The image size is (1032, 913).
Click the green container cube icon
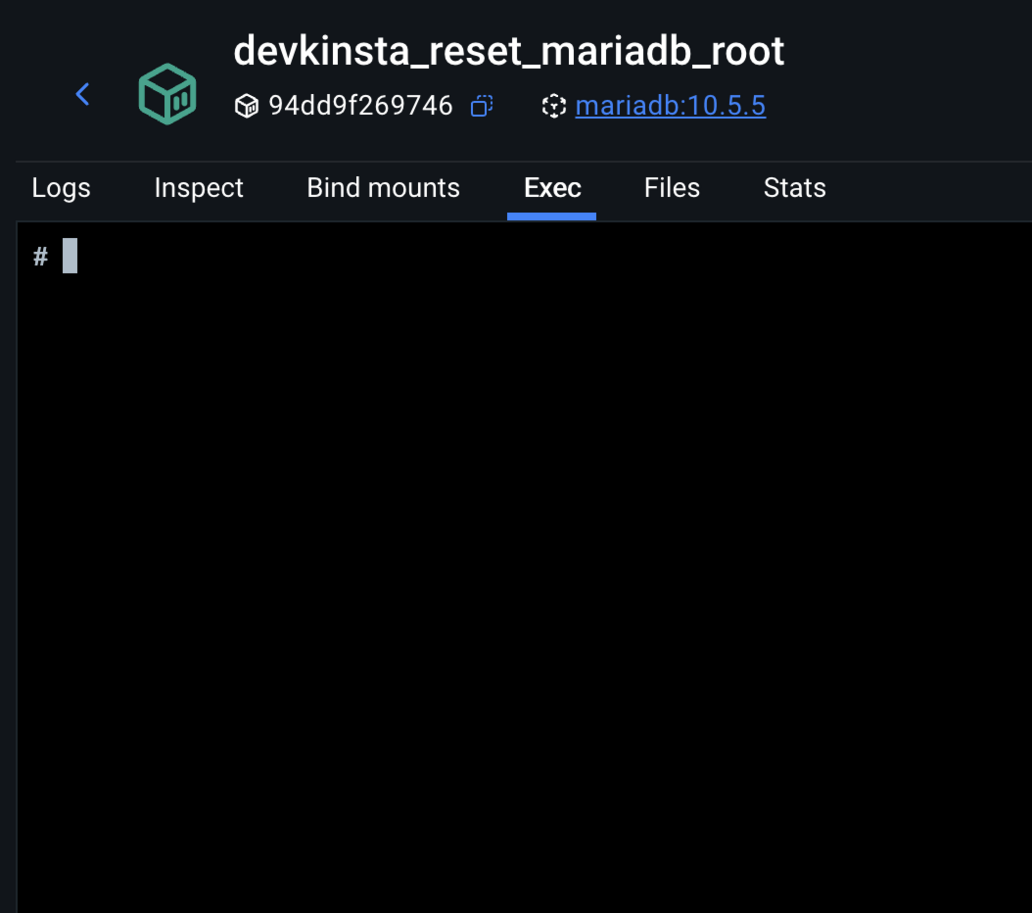pos(167,94)
